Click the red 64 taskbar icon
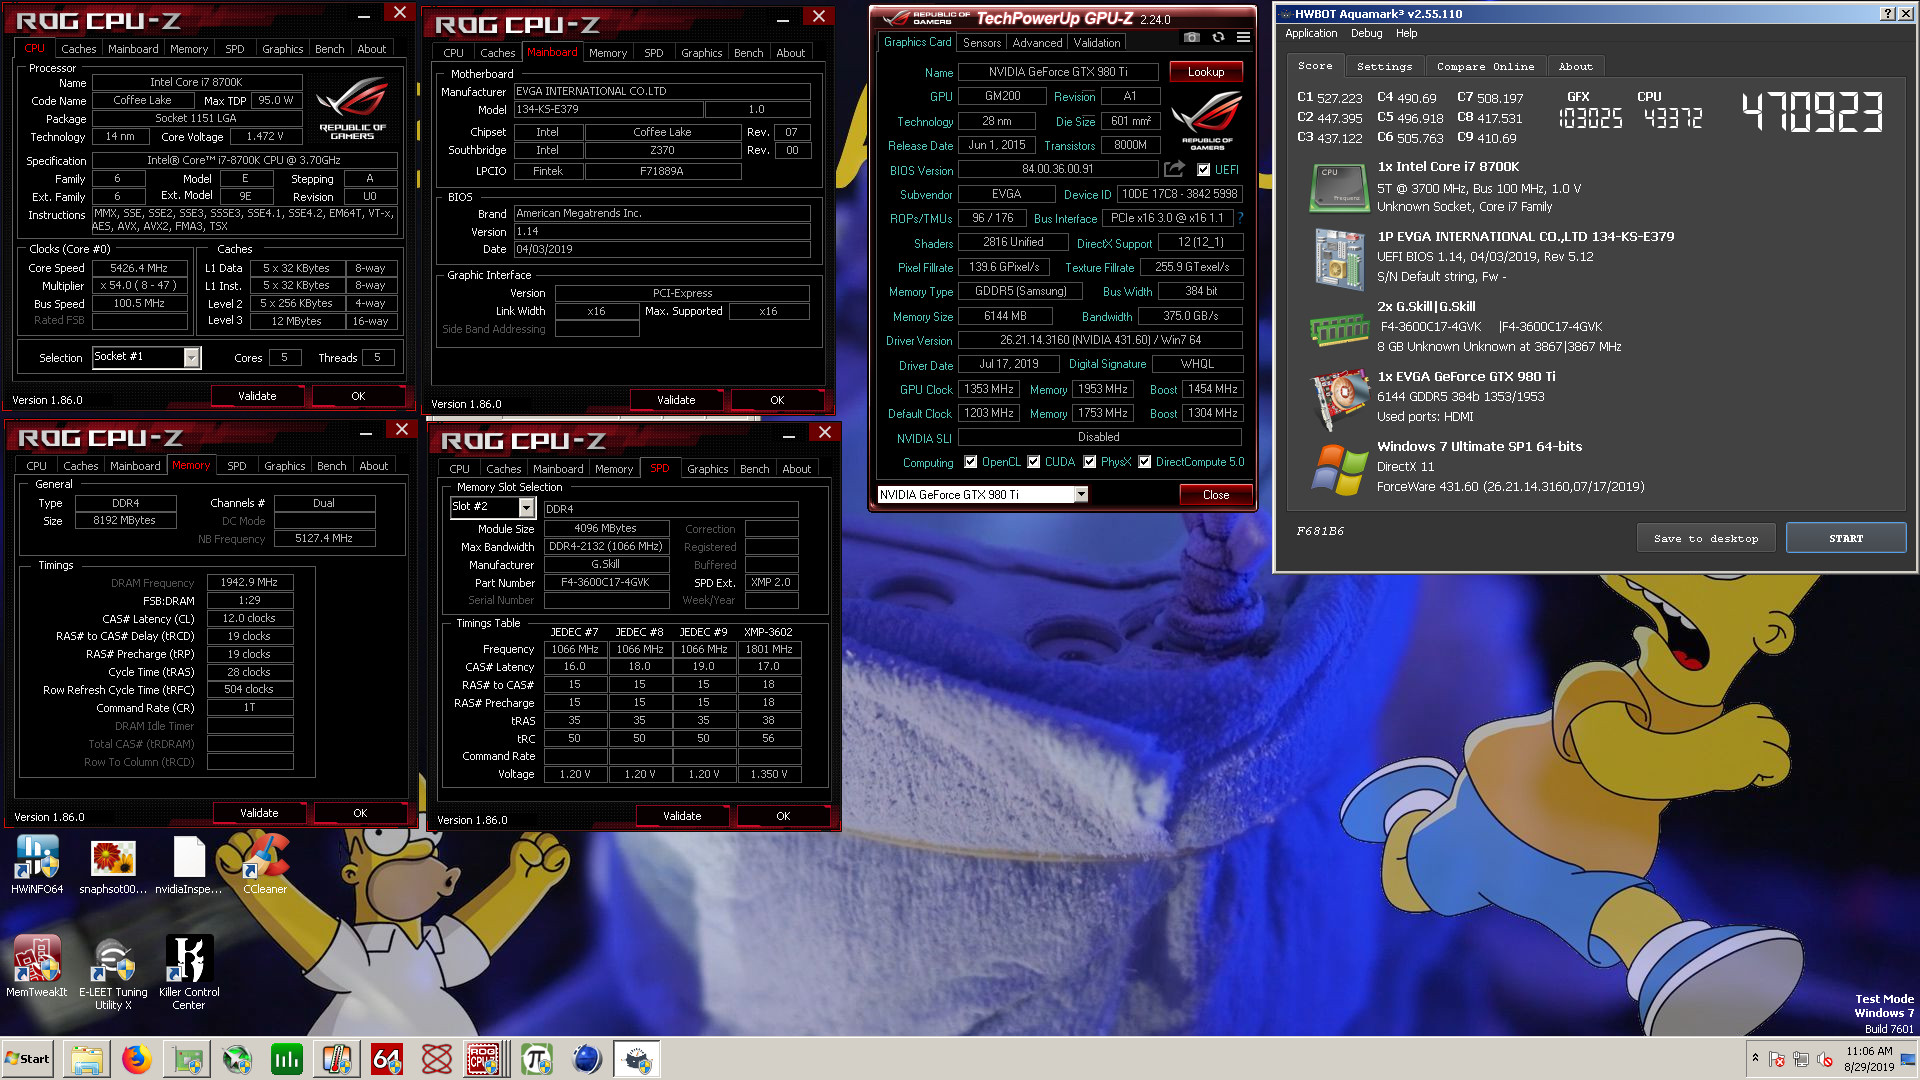Viewport: 1920px width, 1080px height. (x=387, y=1059)
